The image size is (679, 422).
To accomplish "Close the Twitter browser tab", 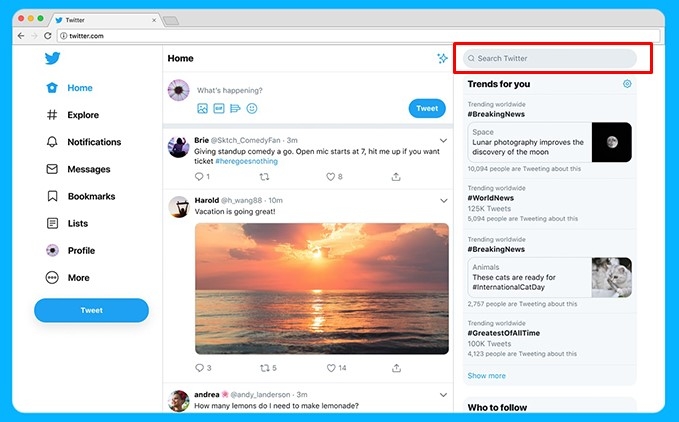I will [154, 20].
